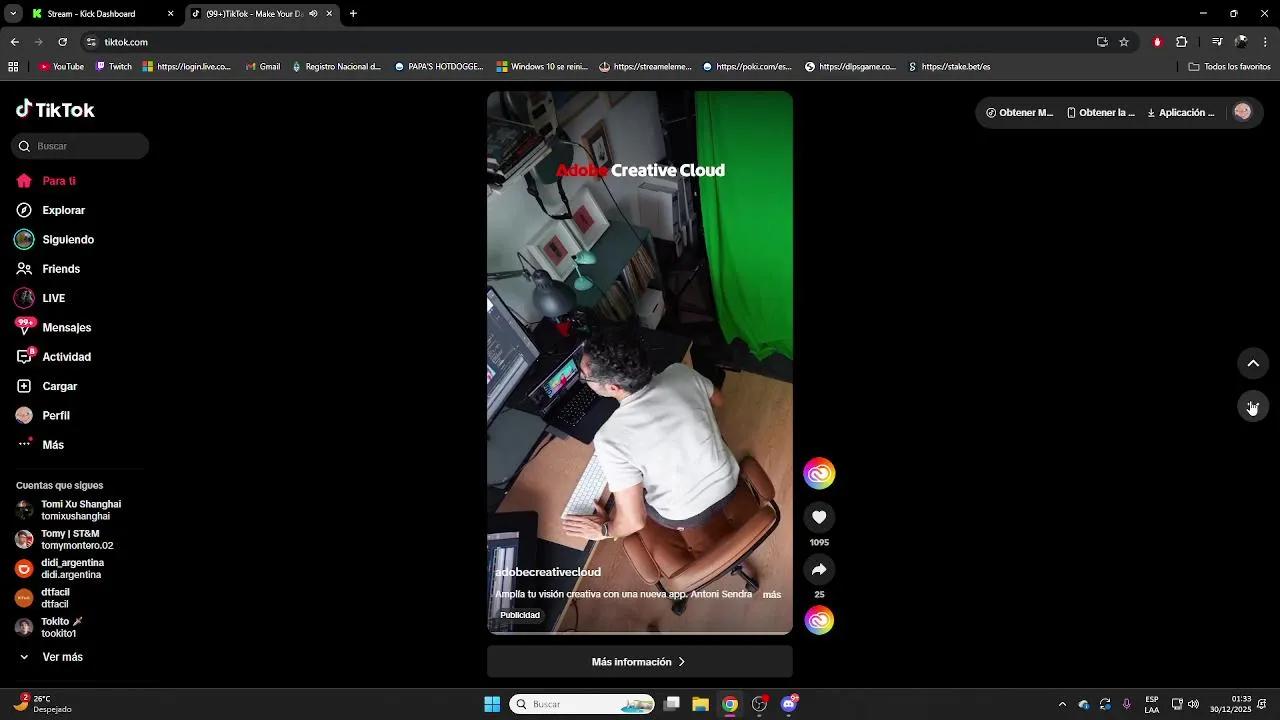1280x720 pixels.
Task: Open the apps grid in bookmarks bar
Action: 13,67
